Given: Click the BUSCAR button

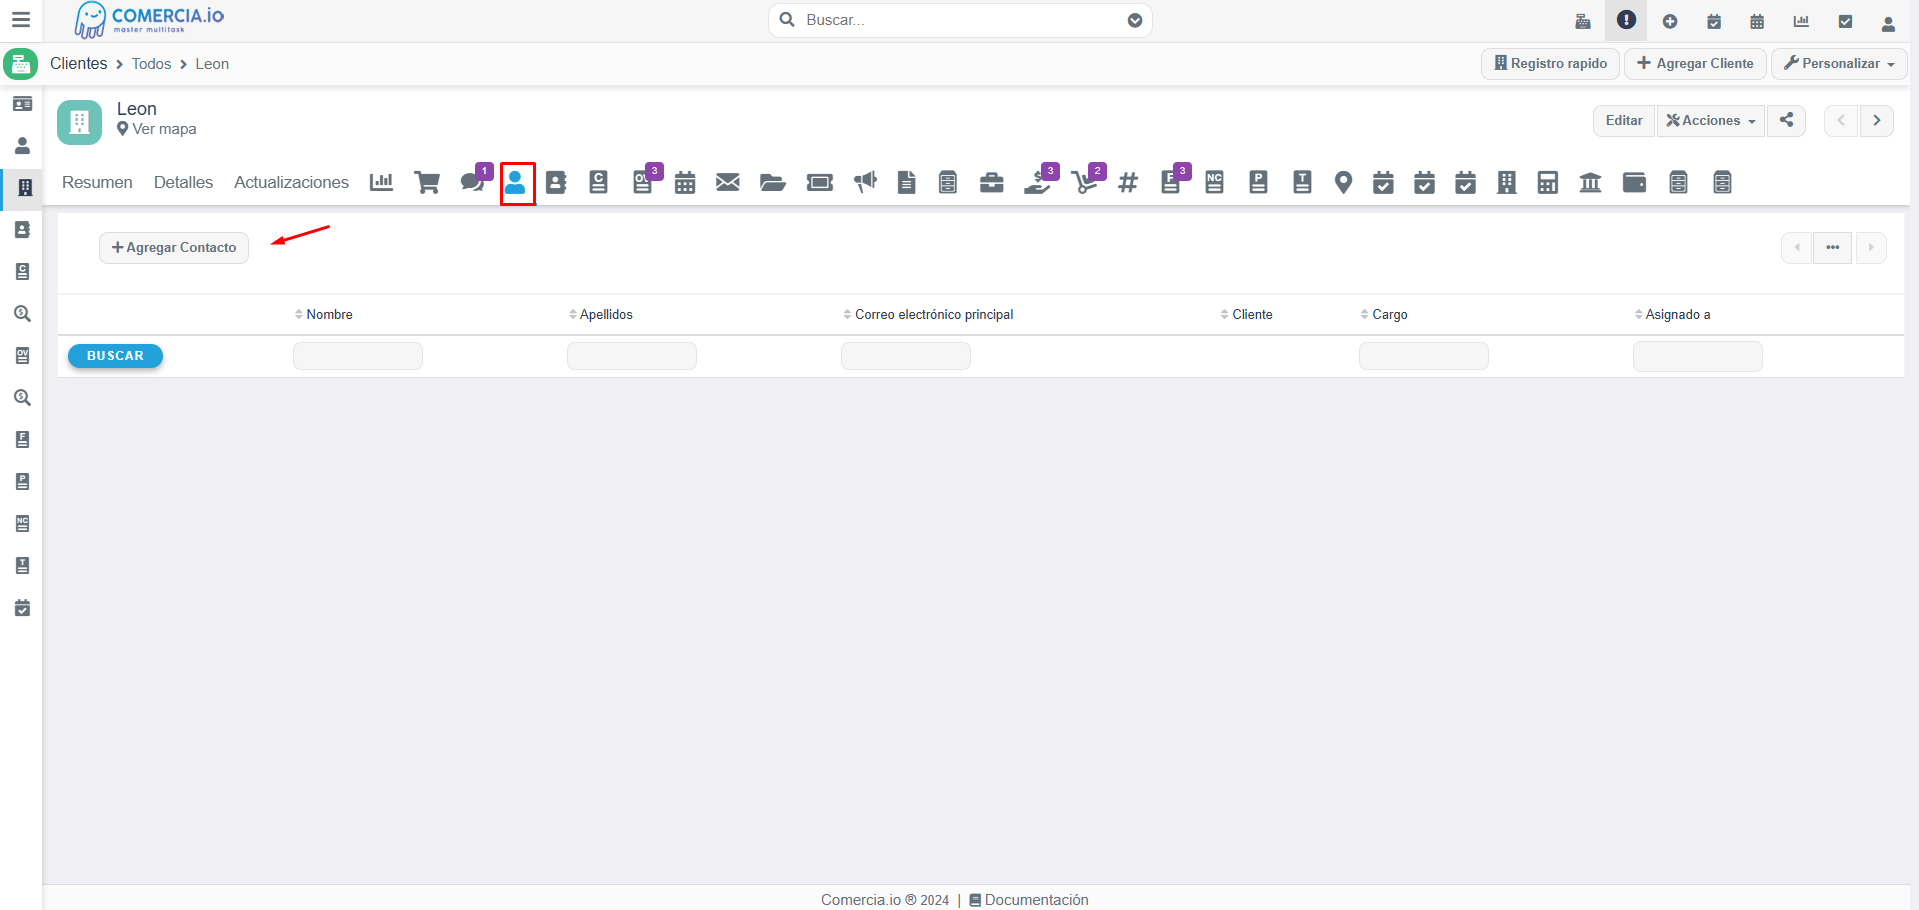Looking at the screenshot, I should coord(115,356).
